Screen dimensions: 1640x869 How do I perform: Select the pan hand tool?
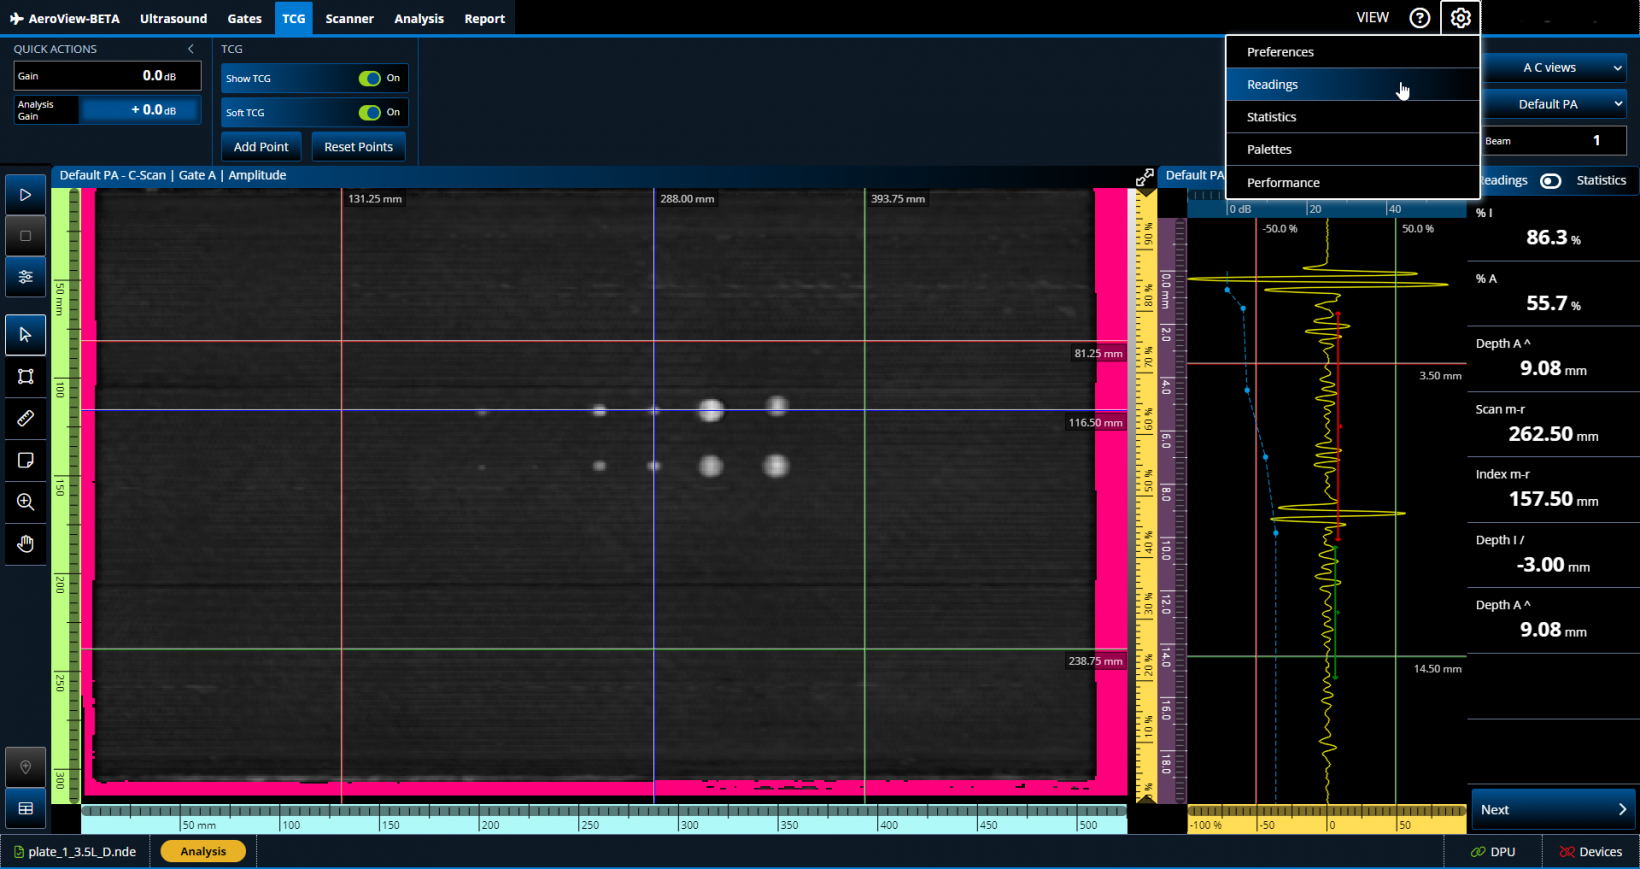[x=26, y=544]
